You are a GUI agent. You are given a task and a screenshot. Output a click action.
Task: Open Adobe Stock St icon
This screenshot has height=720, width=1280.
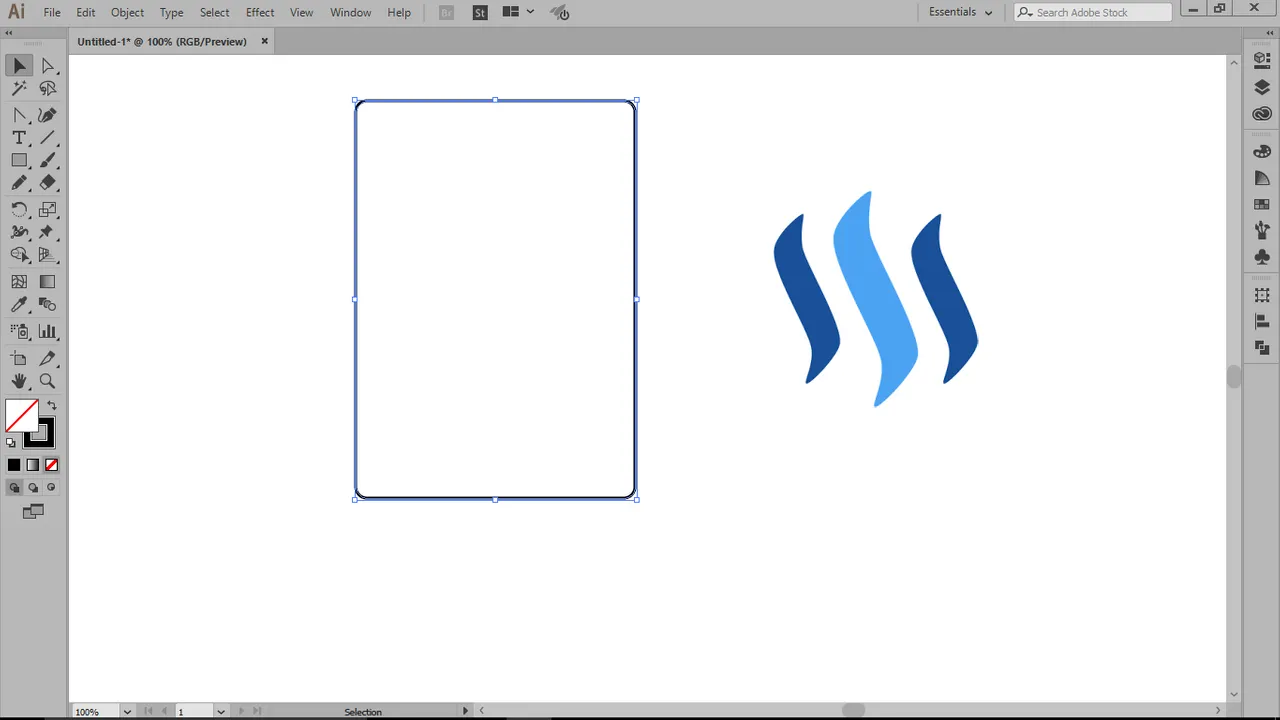tap(480, 12)
